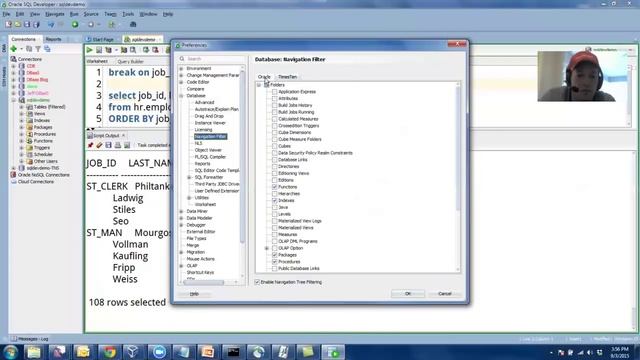The height and width of the screenshot is (360, 640).
Task: Expand the Environment preferences node
Action: coord(181,69)
